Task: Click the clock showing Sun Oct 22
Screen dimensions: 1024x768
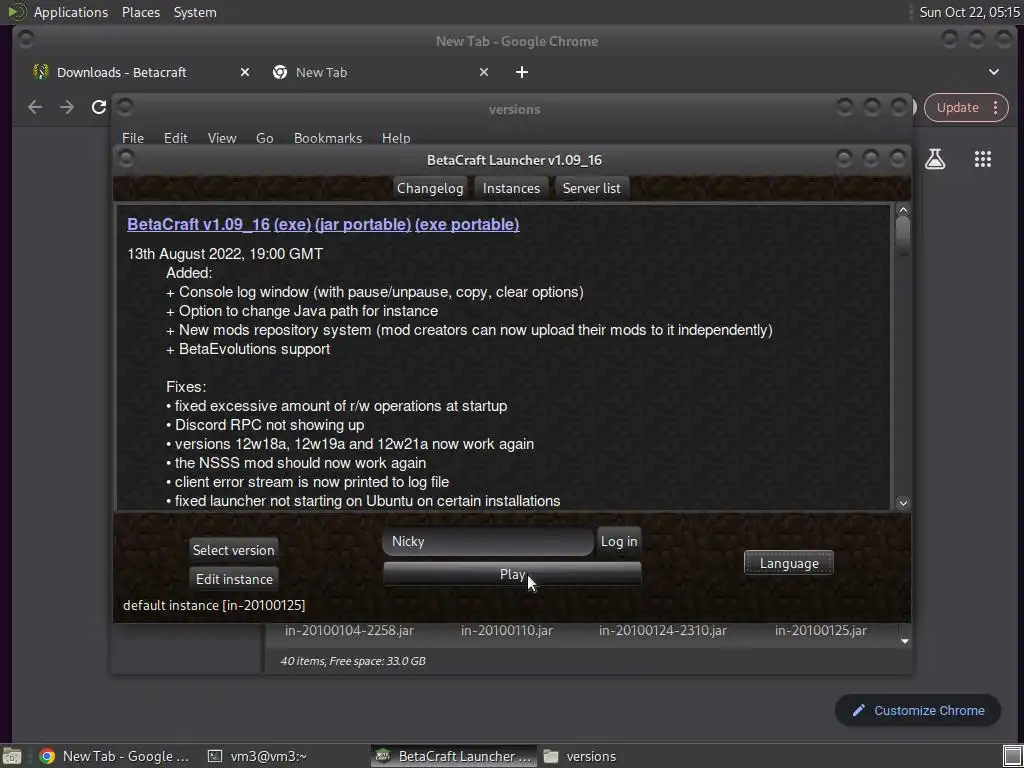Action: (969, 12)
